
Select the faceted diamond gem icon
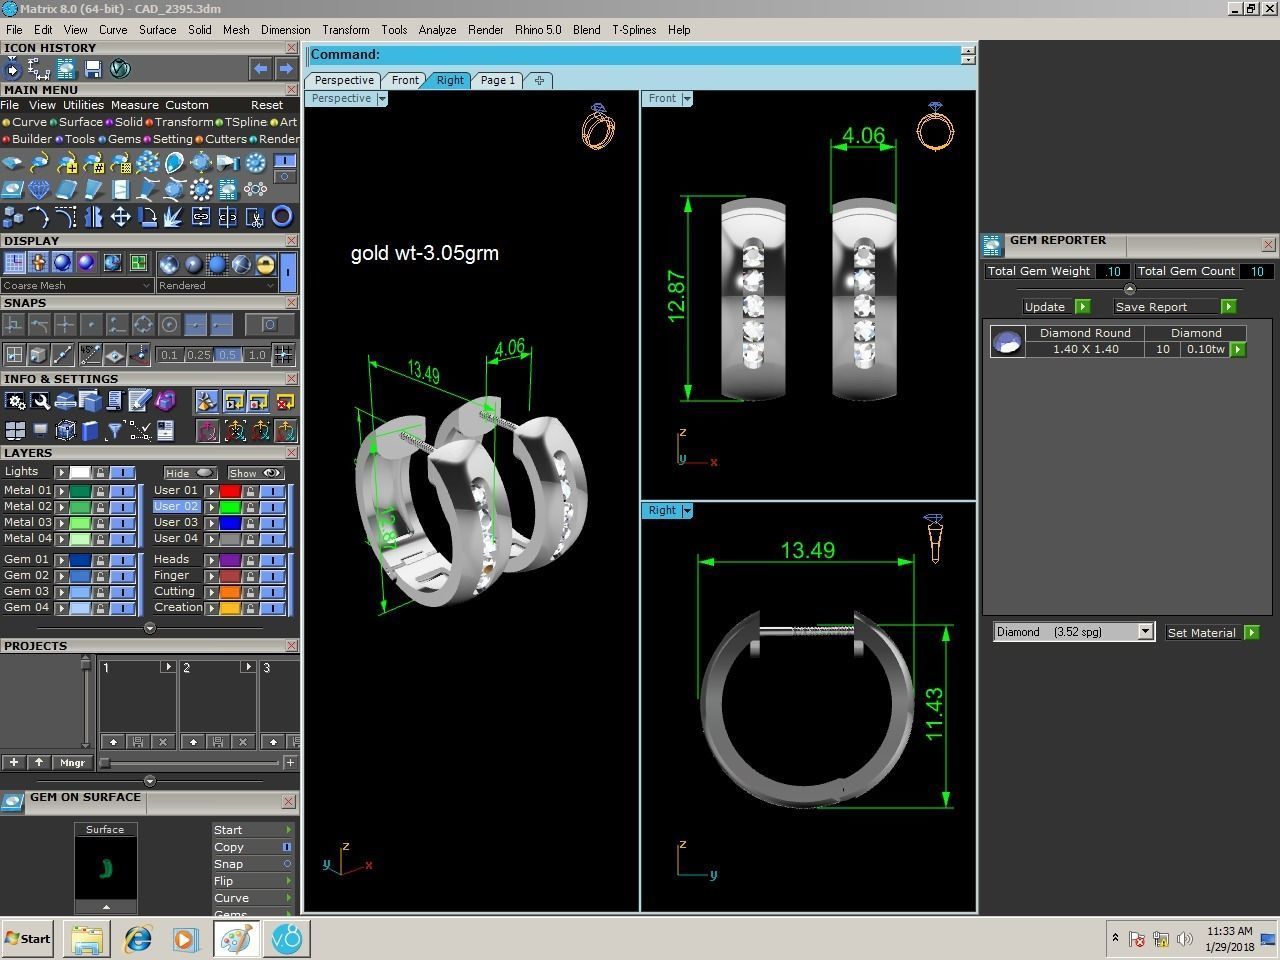39,189
